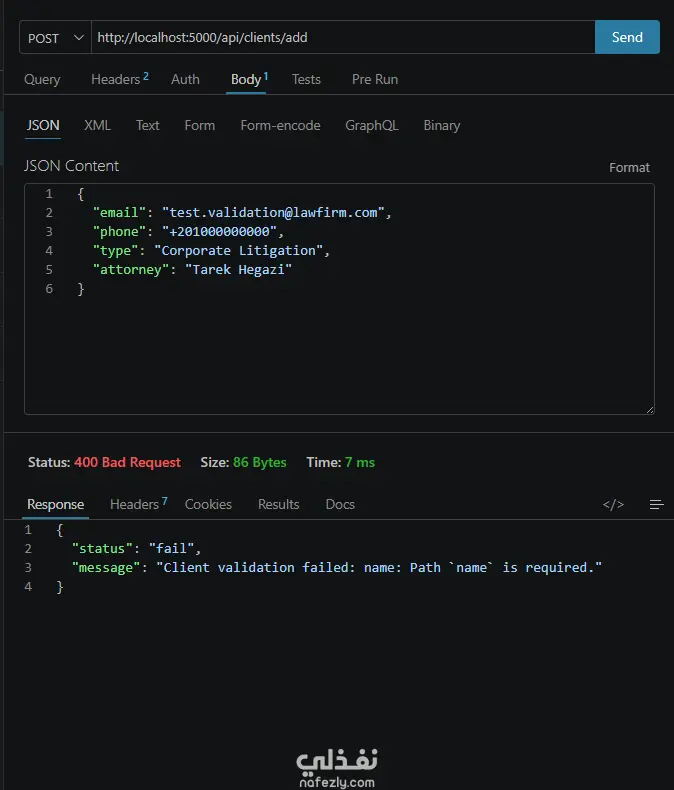Open the response options menu icon
The image size is (674, 790).
656,504
